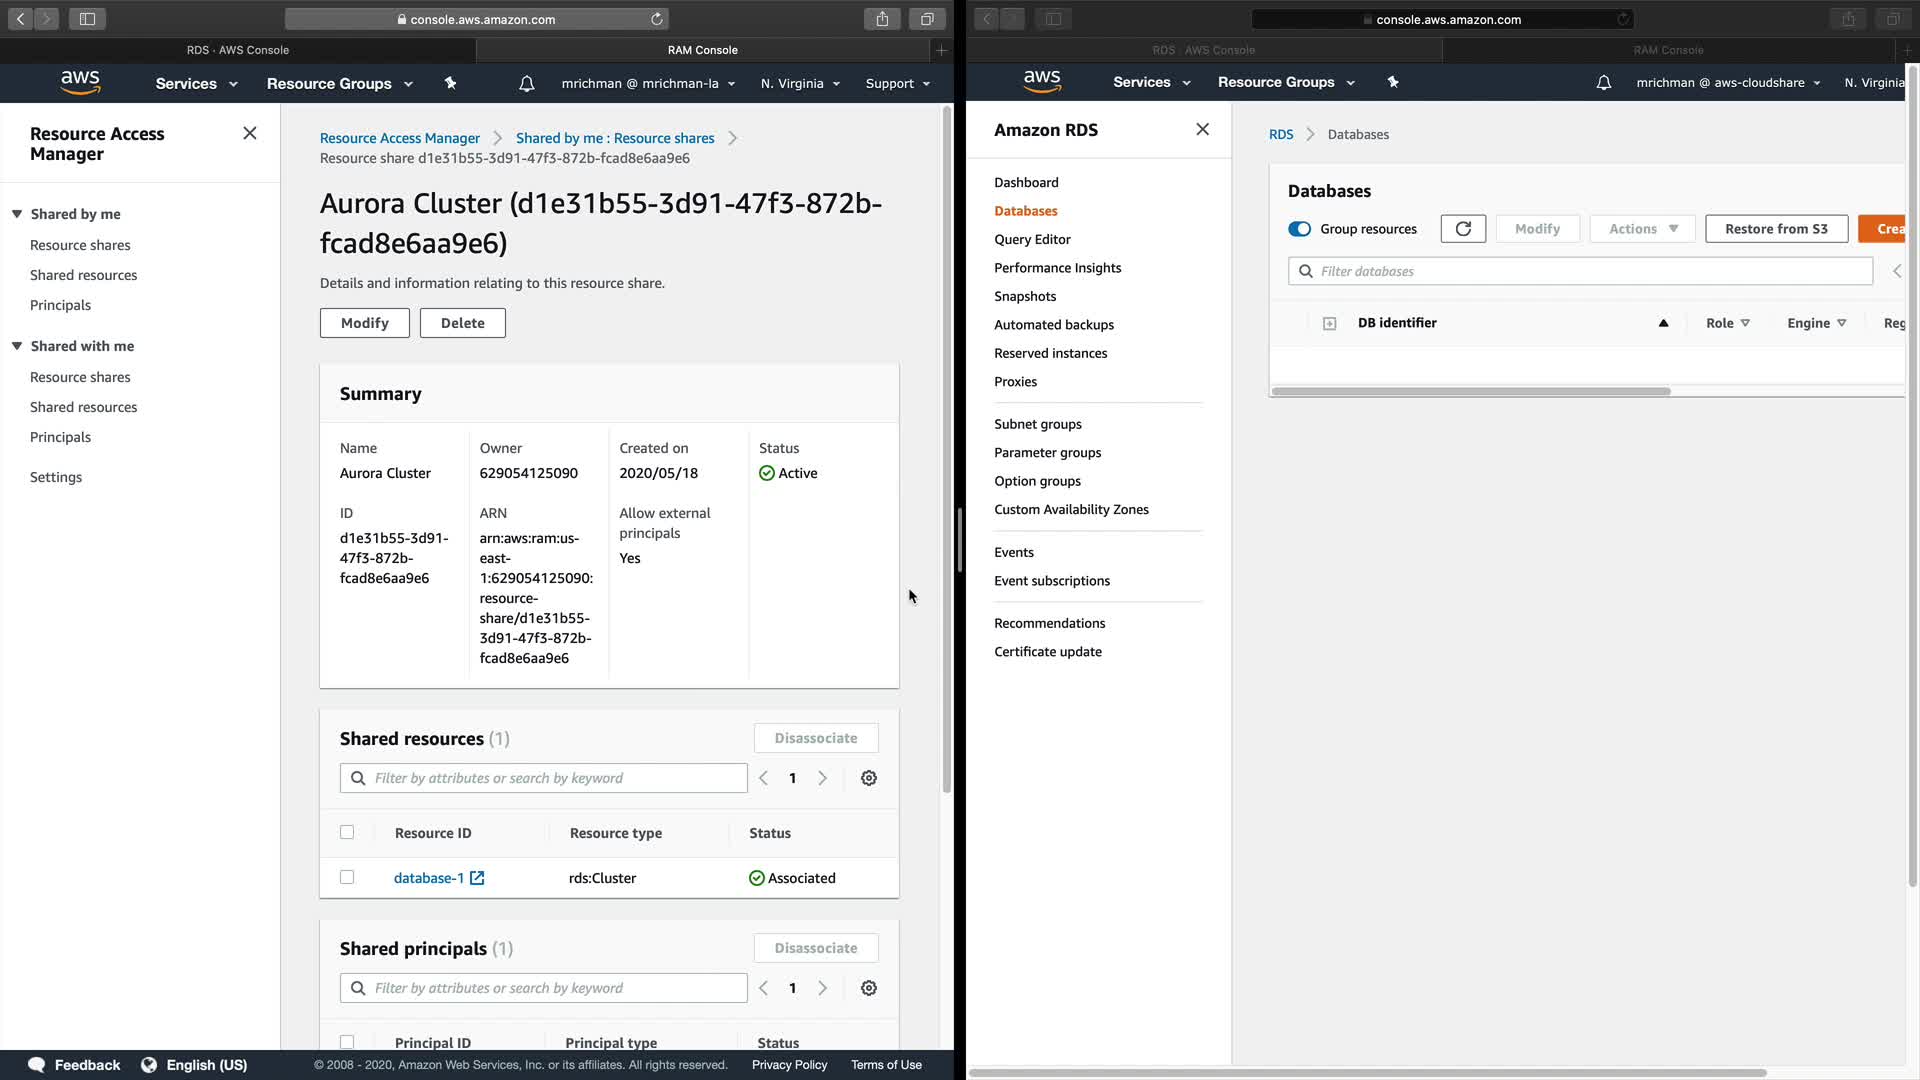
Task: Click the notification bell in left console
Action: [526, 84]
